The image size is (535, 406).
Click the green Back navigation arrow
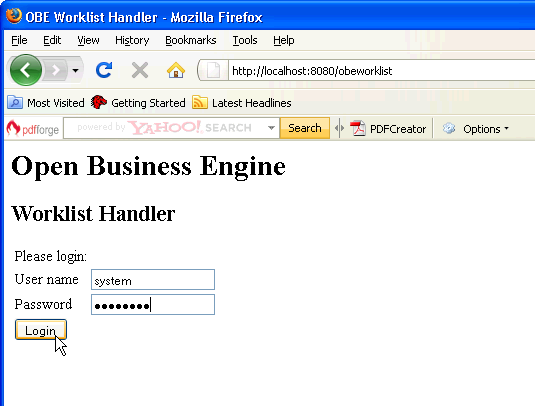26,70
